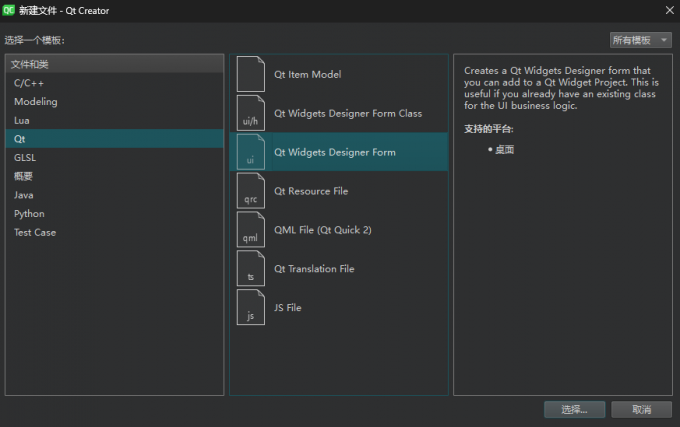The width and height of the screenshot is (680, 427).
Task: Select the Modeling category
Action: 36,102
